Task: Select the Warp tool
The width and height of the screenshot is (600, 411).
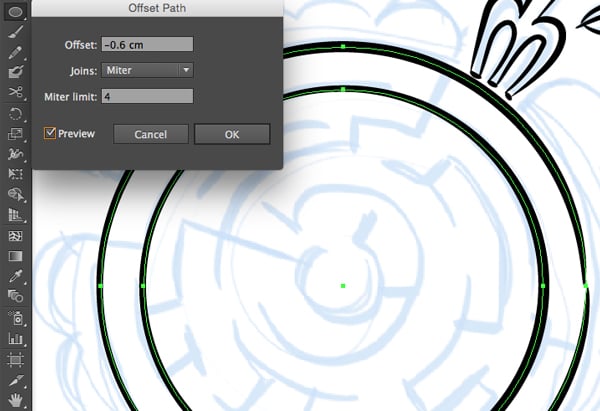Action: pos(15,154)
